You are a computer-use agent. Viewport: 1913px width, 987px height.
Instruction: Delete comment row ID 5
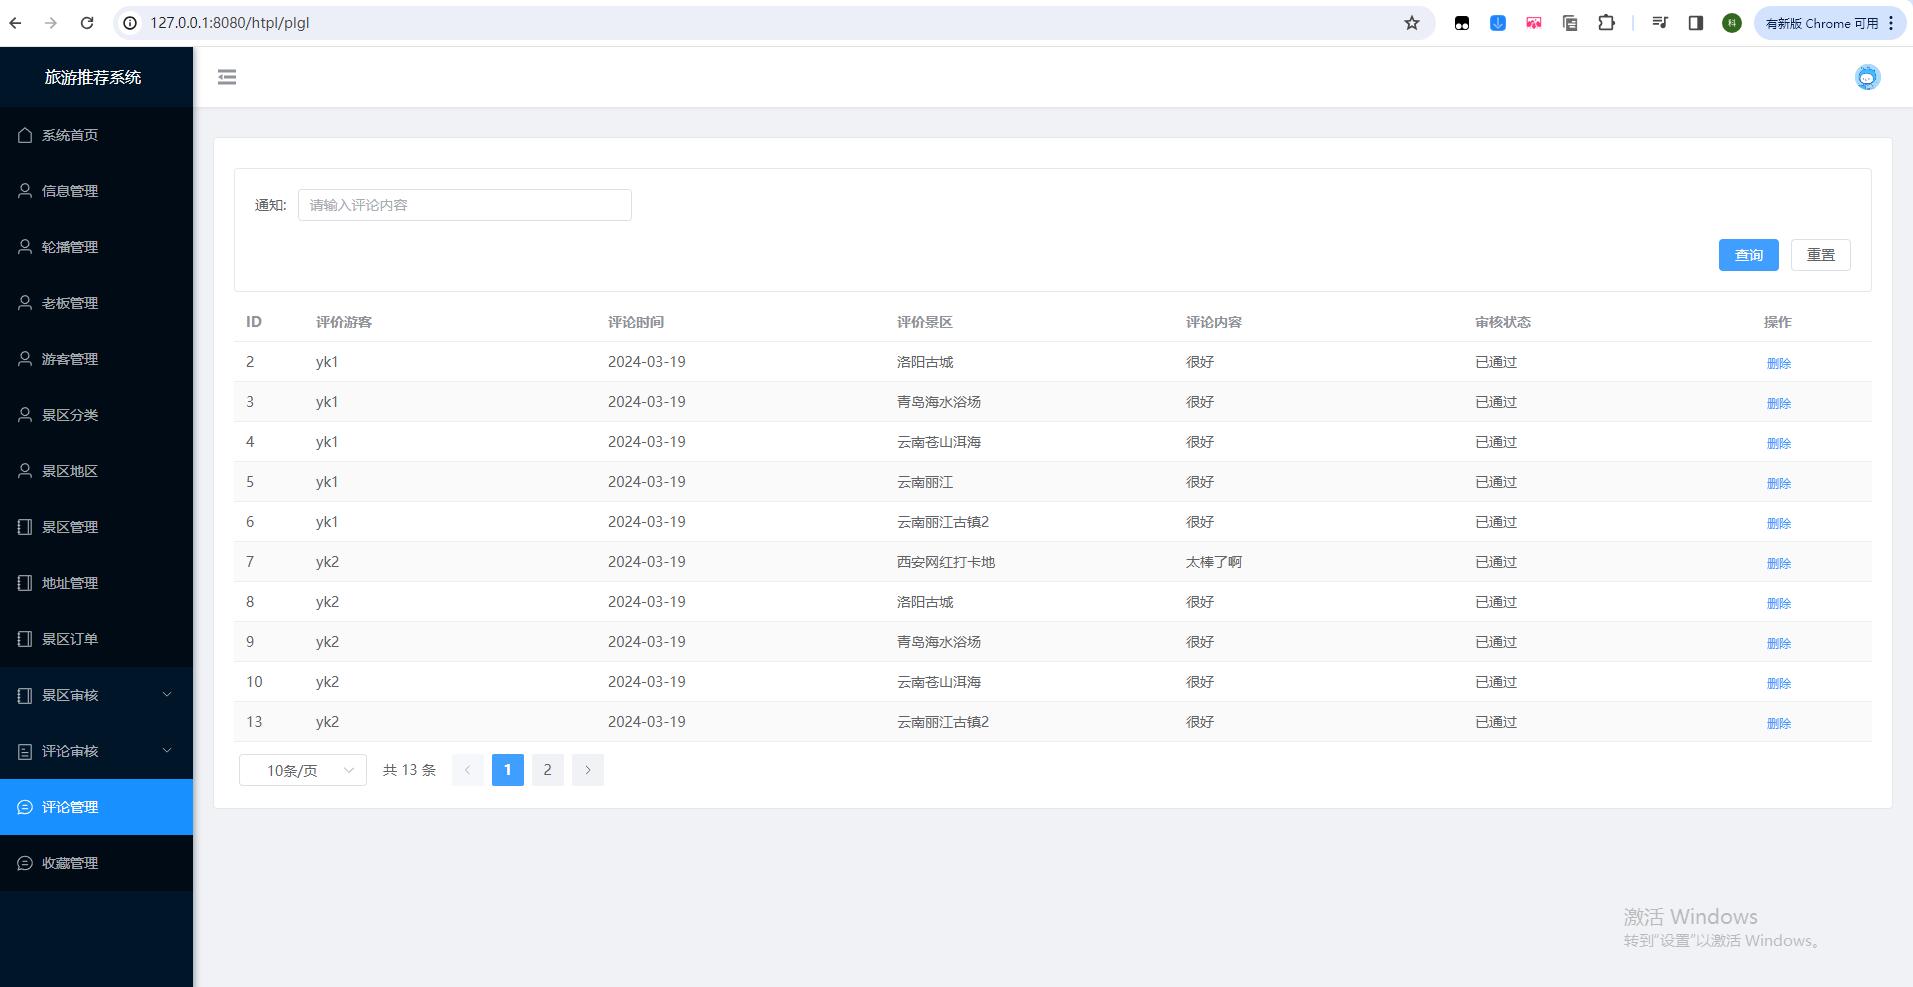coord(1778,483)
